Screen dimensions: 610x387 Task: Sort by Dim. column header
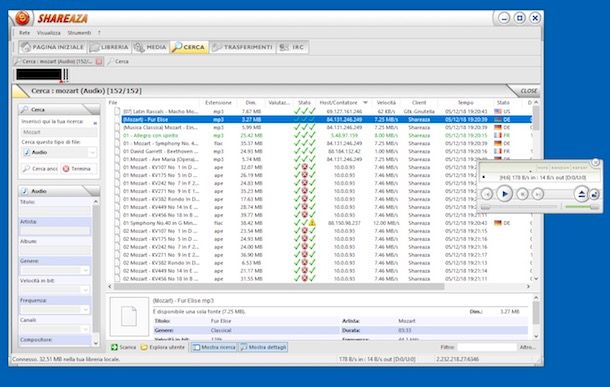coord(251,103)
